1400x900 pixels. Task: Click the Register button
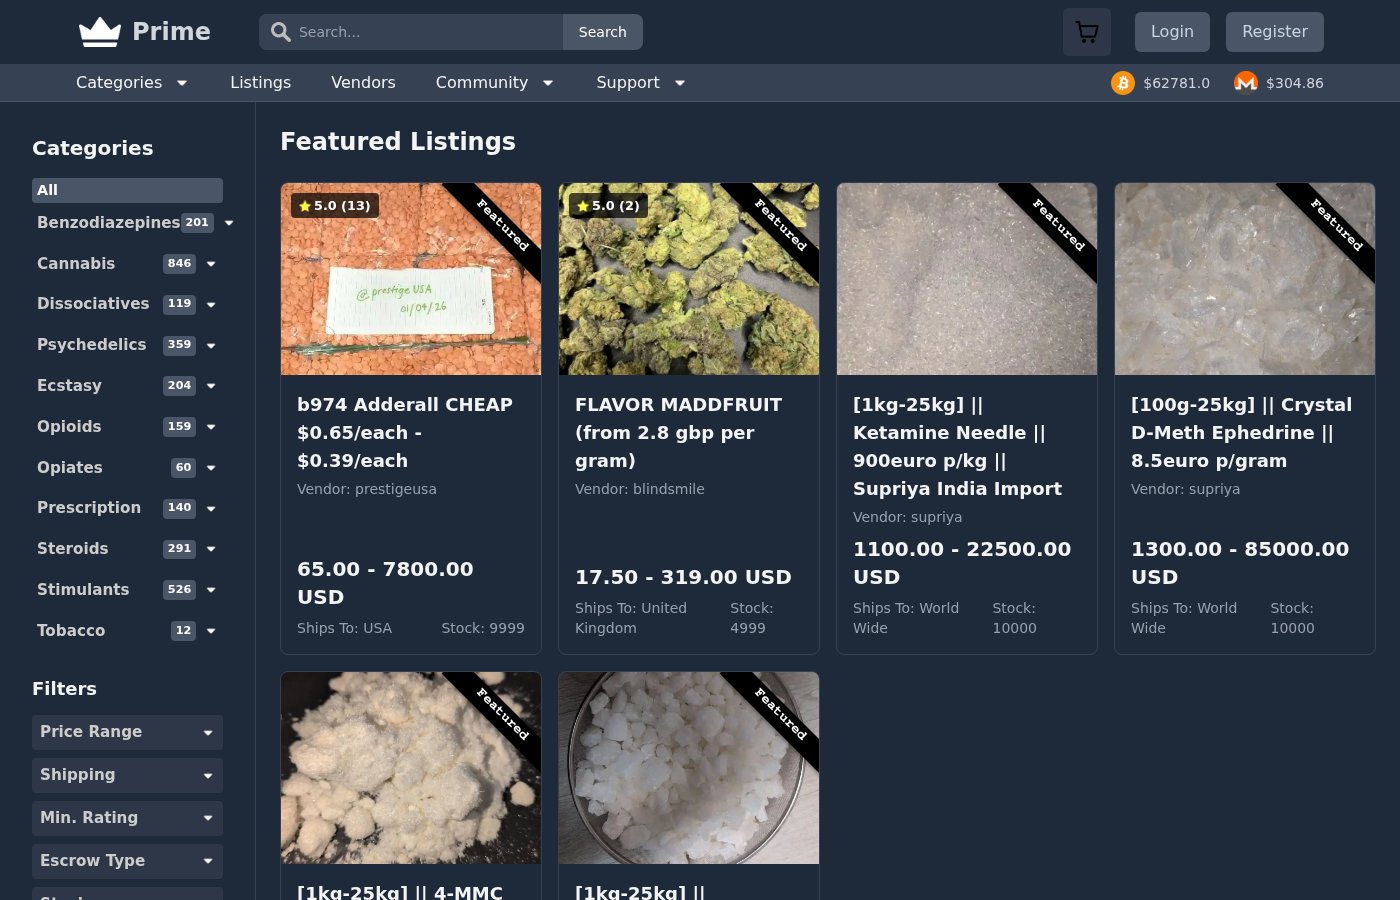pyautogui.click(x=1275, y=32)
